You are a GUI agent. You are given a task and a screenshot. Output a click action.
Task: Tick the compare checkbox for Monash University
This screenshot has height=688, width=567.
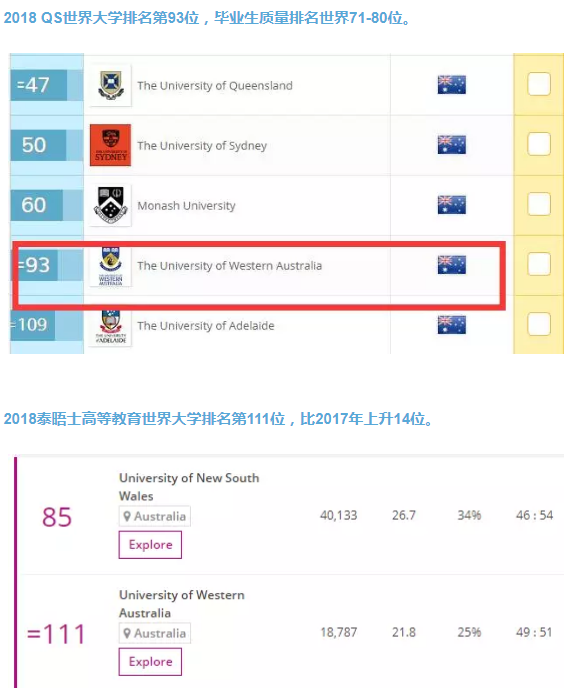(x=539, y=204)
